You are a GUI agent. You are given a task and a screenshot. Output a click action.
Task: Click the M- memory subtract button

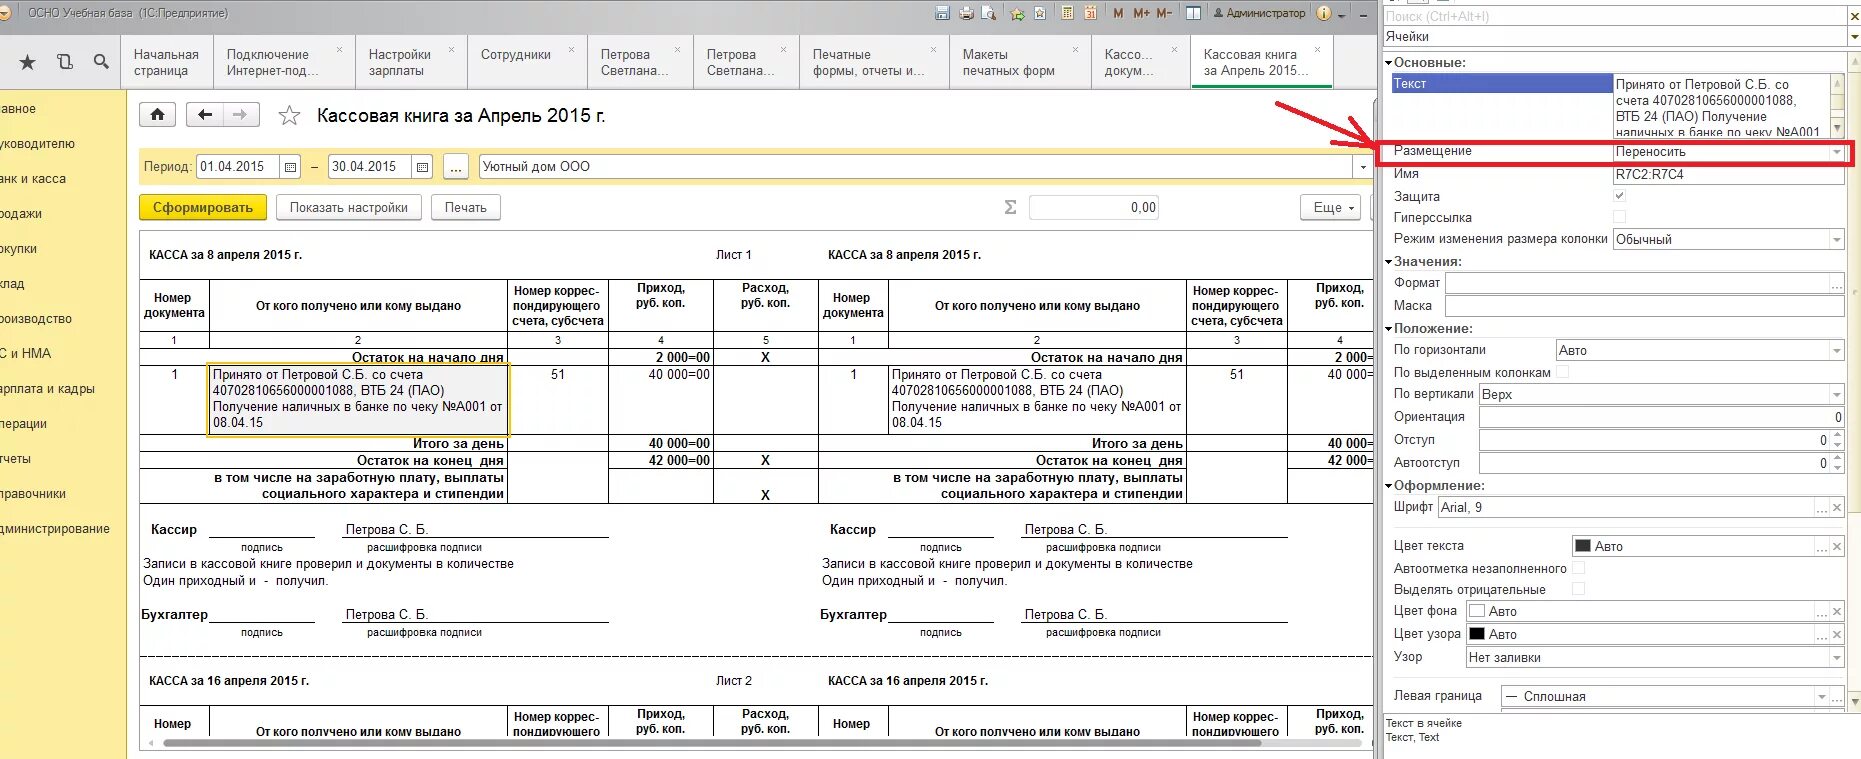[x=1164, y=13]
